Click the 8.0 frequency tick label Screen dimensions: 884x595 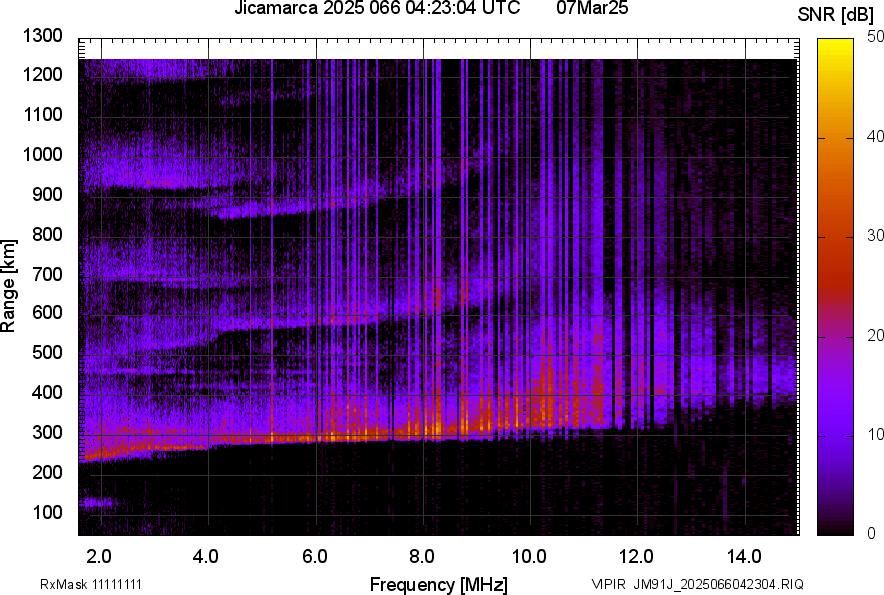421,556
